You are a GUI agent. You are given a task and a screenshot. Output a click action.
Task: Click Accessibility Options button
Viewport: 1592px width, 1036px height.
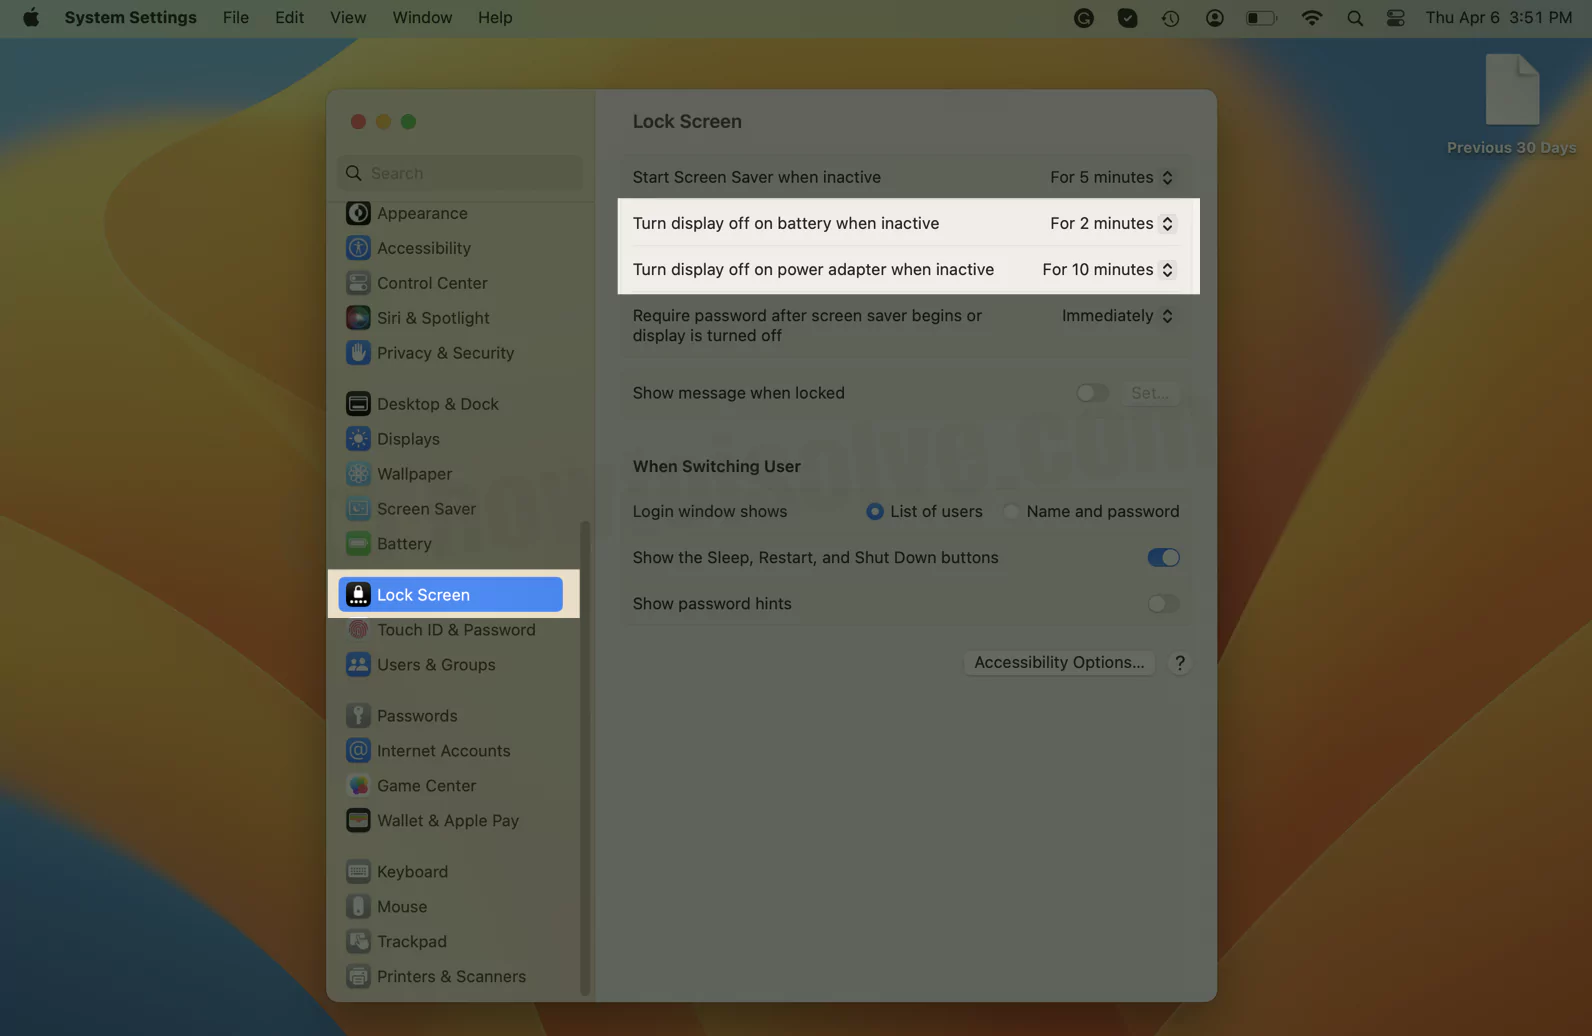click(1059, 663)
